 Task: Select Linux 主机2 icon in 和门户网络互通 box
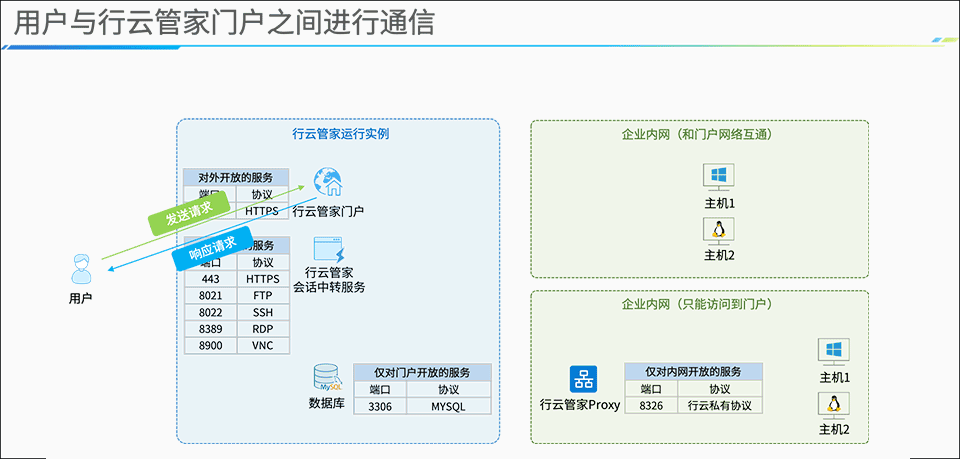click(719, 231)
